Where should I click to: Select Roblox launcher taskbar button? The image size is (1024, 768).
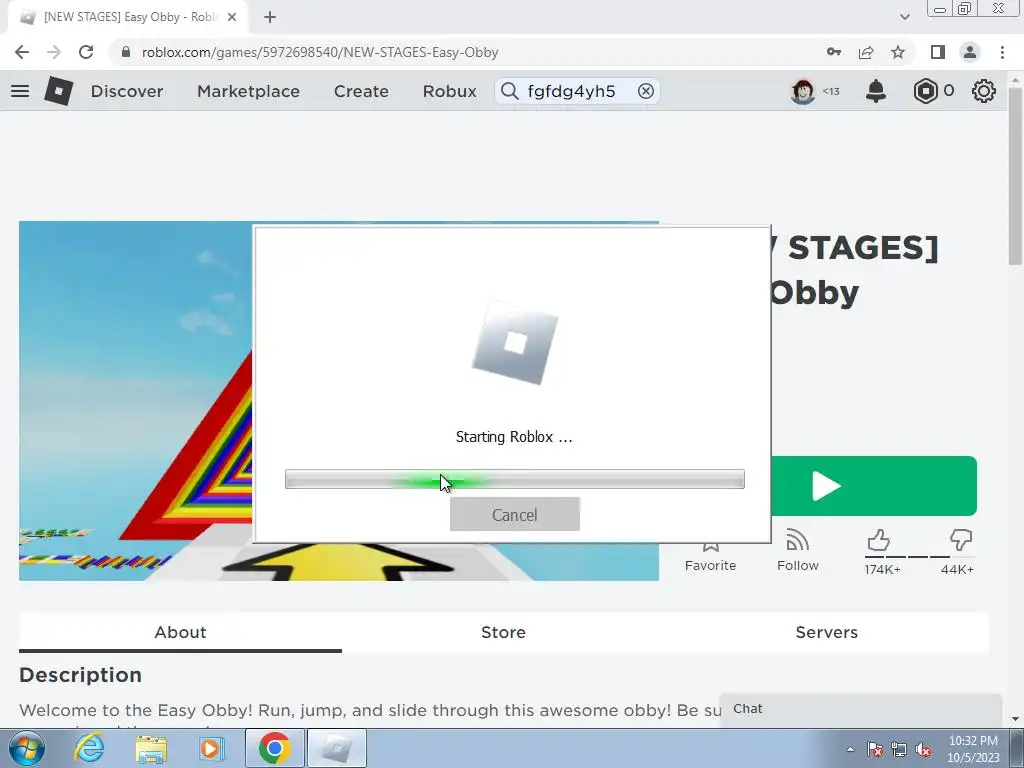click(337, 748)
